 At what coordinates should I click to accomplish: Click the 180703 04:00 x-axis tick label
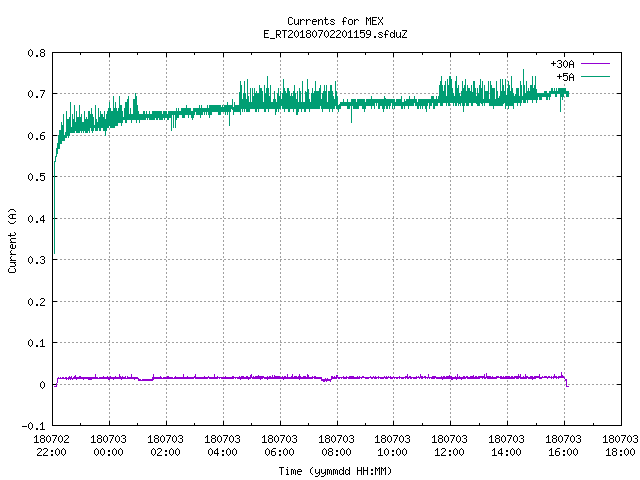point(222,446)
